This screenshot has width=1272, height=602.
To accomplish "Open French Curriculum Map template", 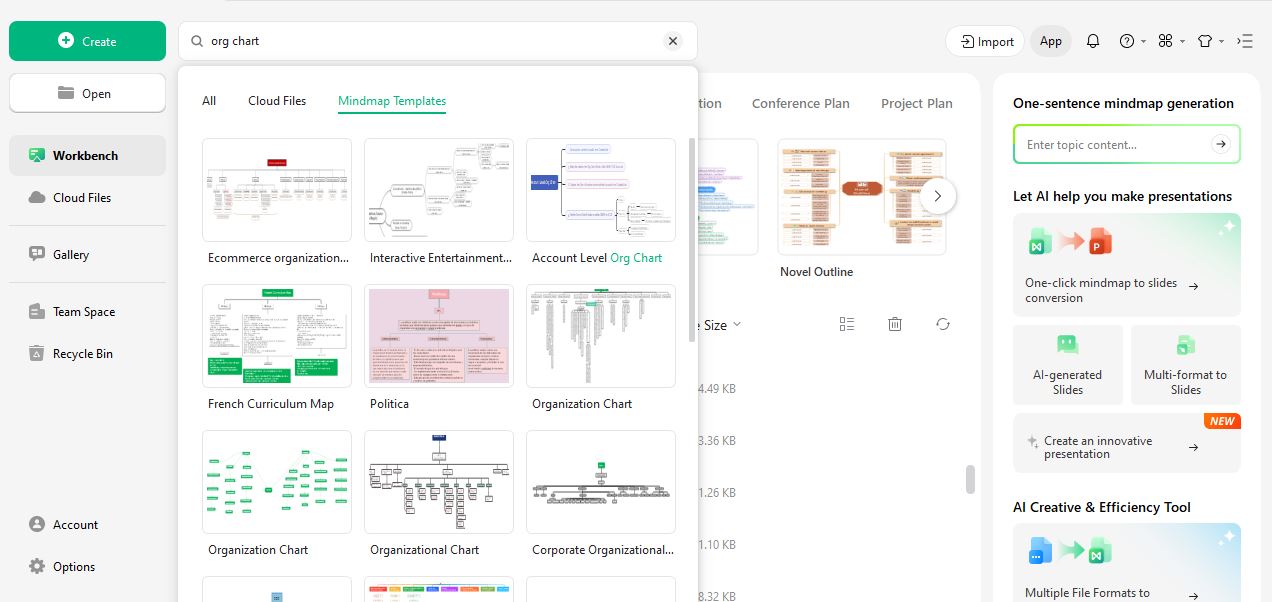I will (277, 336).
